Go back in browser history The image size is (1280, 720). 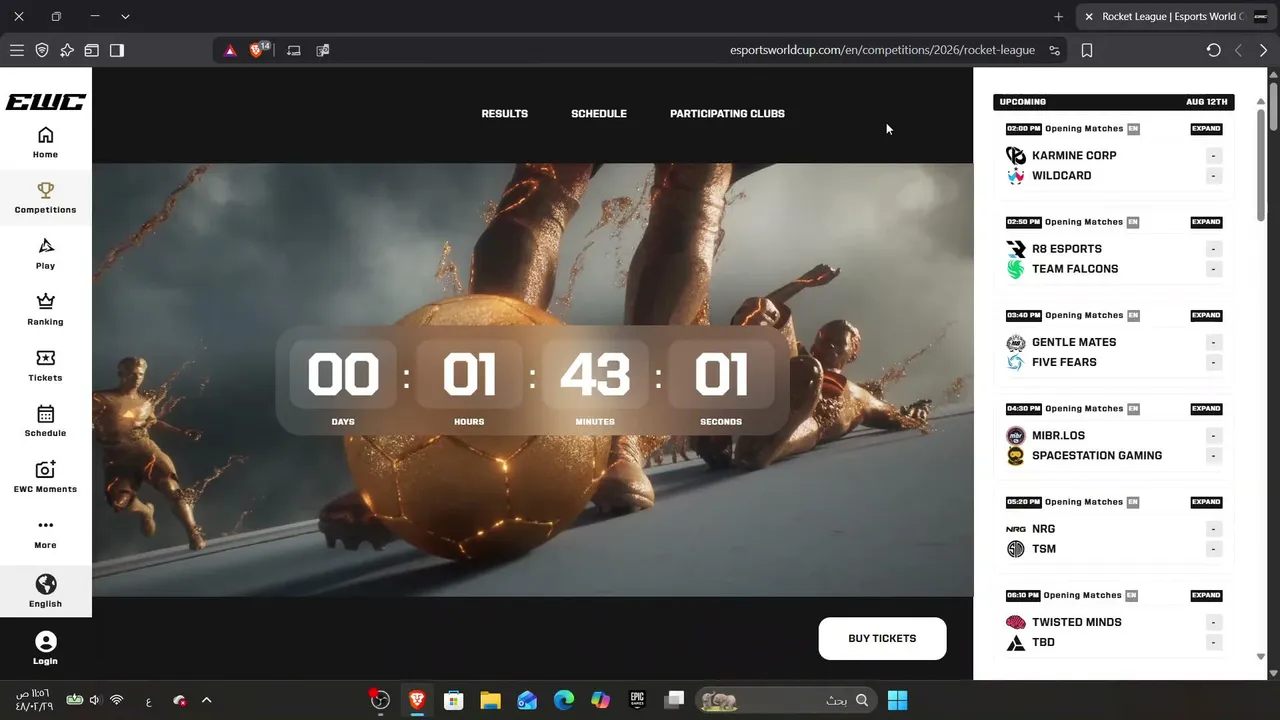pos(1239,50)
